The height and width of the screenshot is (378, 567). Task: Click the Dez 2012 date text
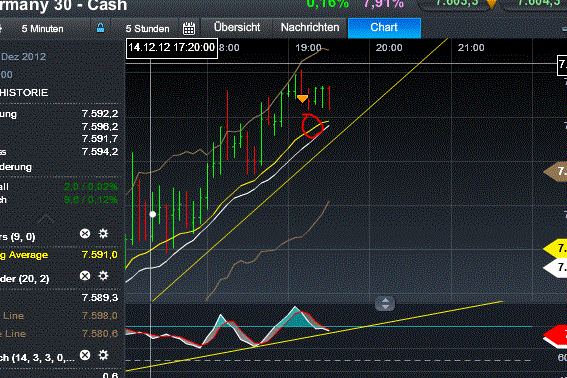[x=24, y=57]
